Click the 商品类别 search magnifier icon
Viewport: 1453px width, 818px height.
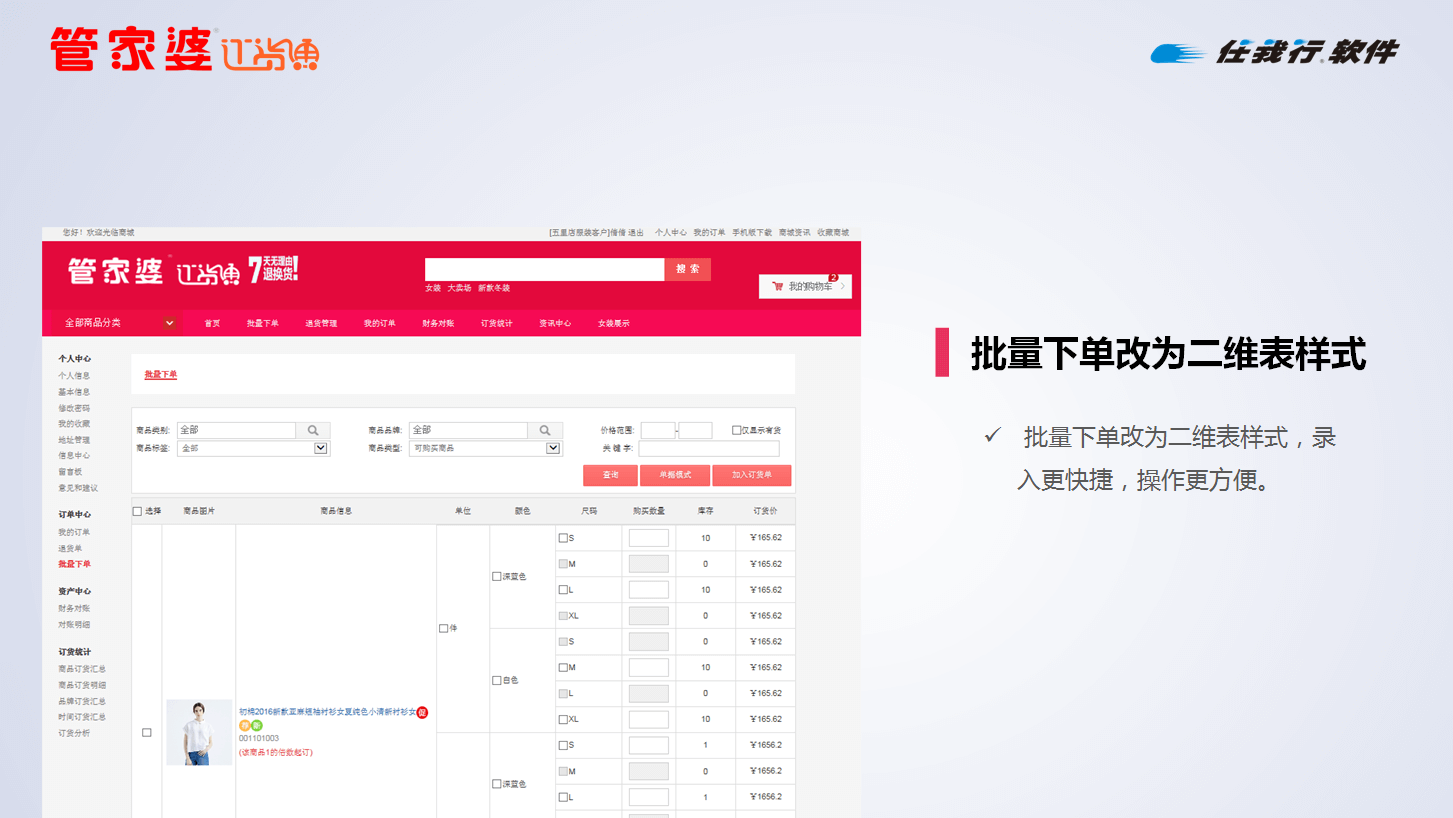pyautogui.click(x=312, y=431)
